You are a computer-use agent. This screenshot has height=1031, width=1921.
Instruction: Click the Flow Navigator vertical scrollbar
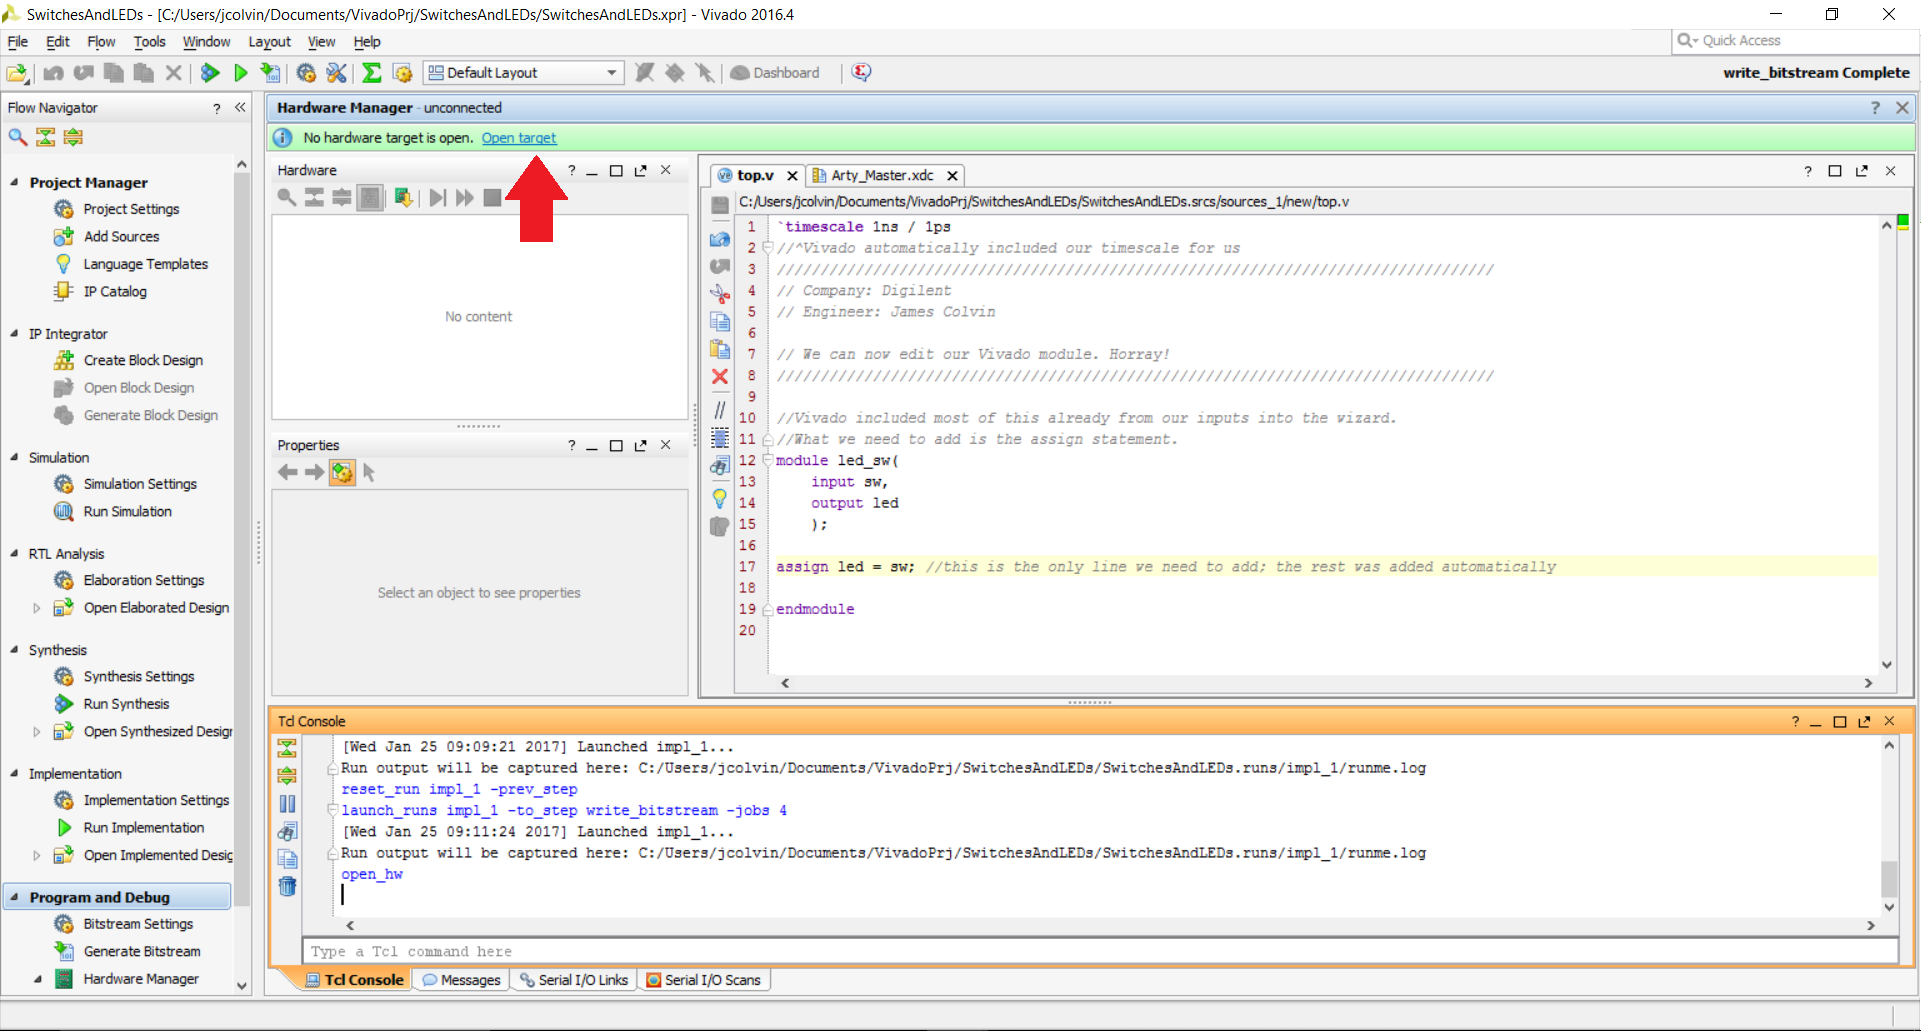(242, 540)
